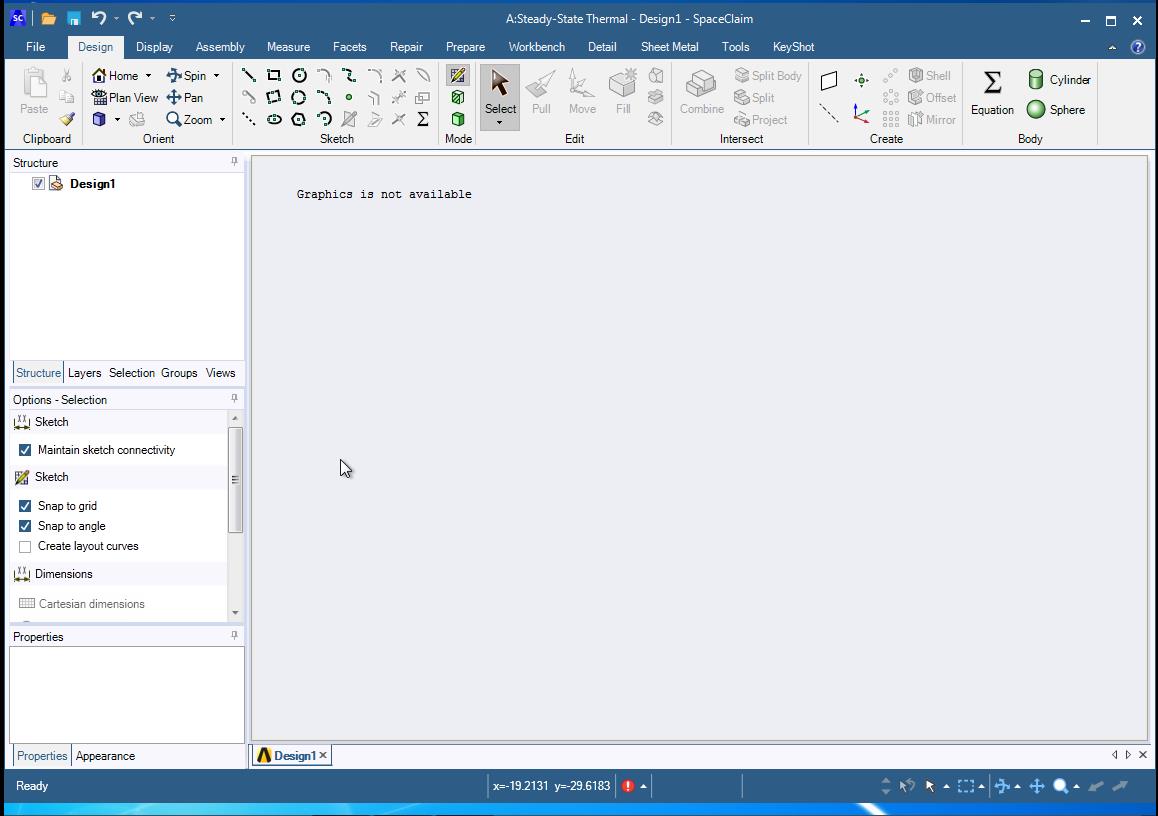Open the Appearance panel tab
1158x816 pixels.
click(105, 756)
